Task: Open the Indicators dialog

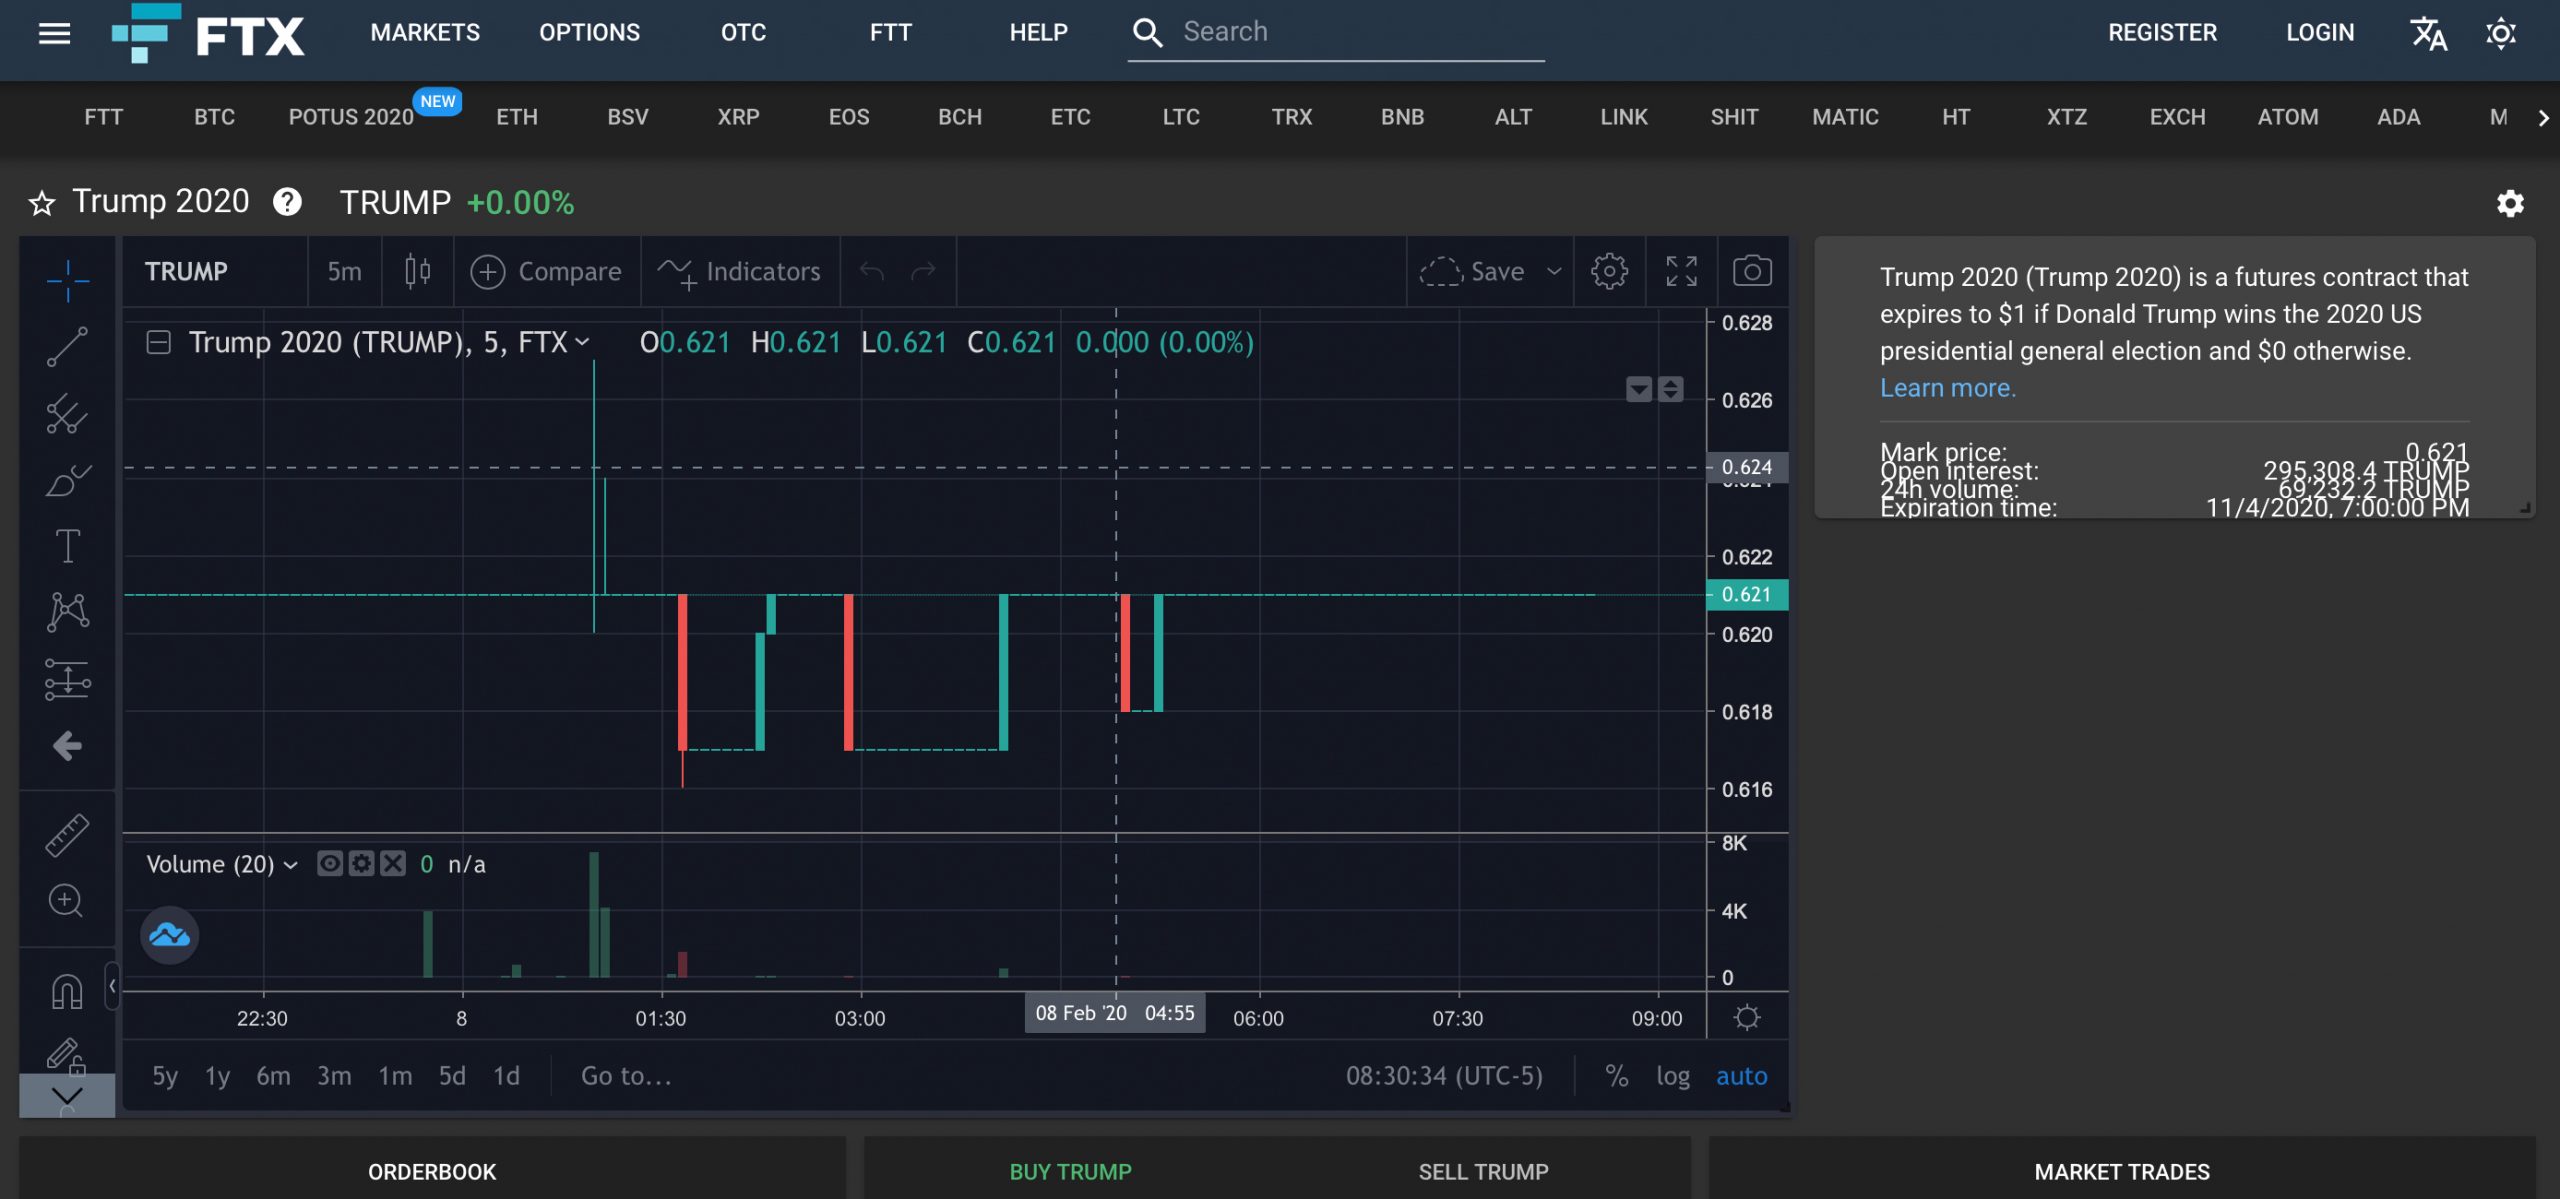Action: [740, 271]
